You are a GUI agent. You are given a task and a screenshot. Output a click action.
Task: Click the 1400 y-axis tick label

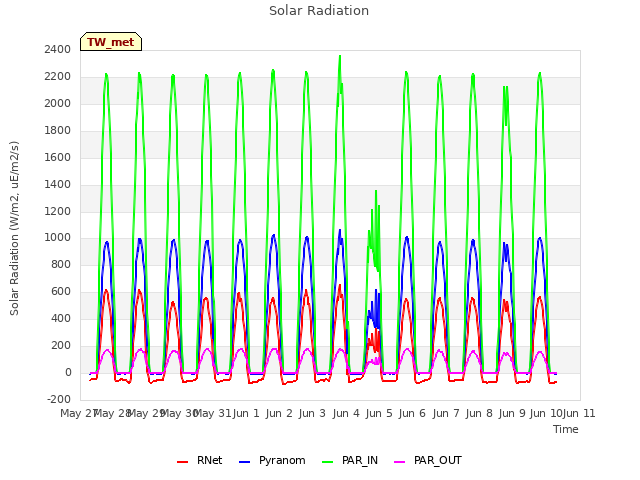(x=58, y=184)
